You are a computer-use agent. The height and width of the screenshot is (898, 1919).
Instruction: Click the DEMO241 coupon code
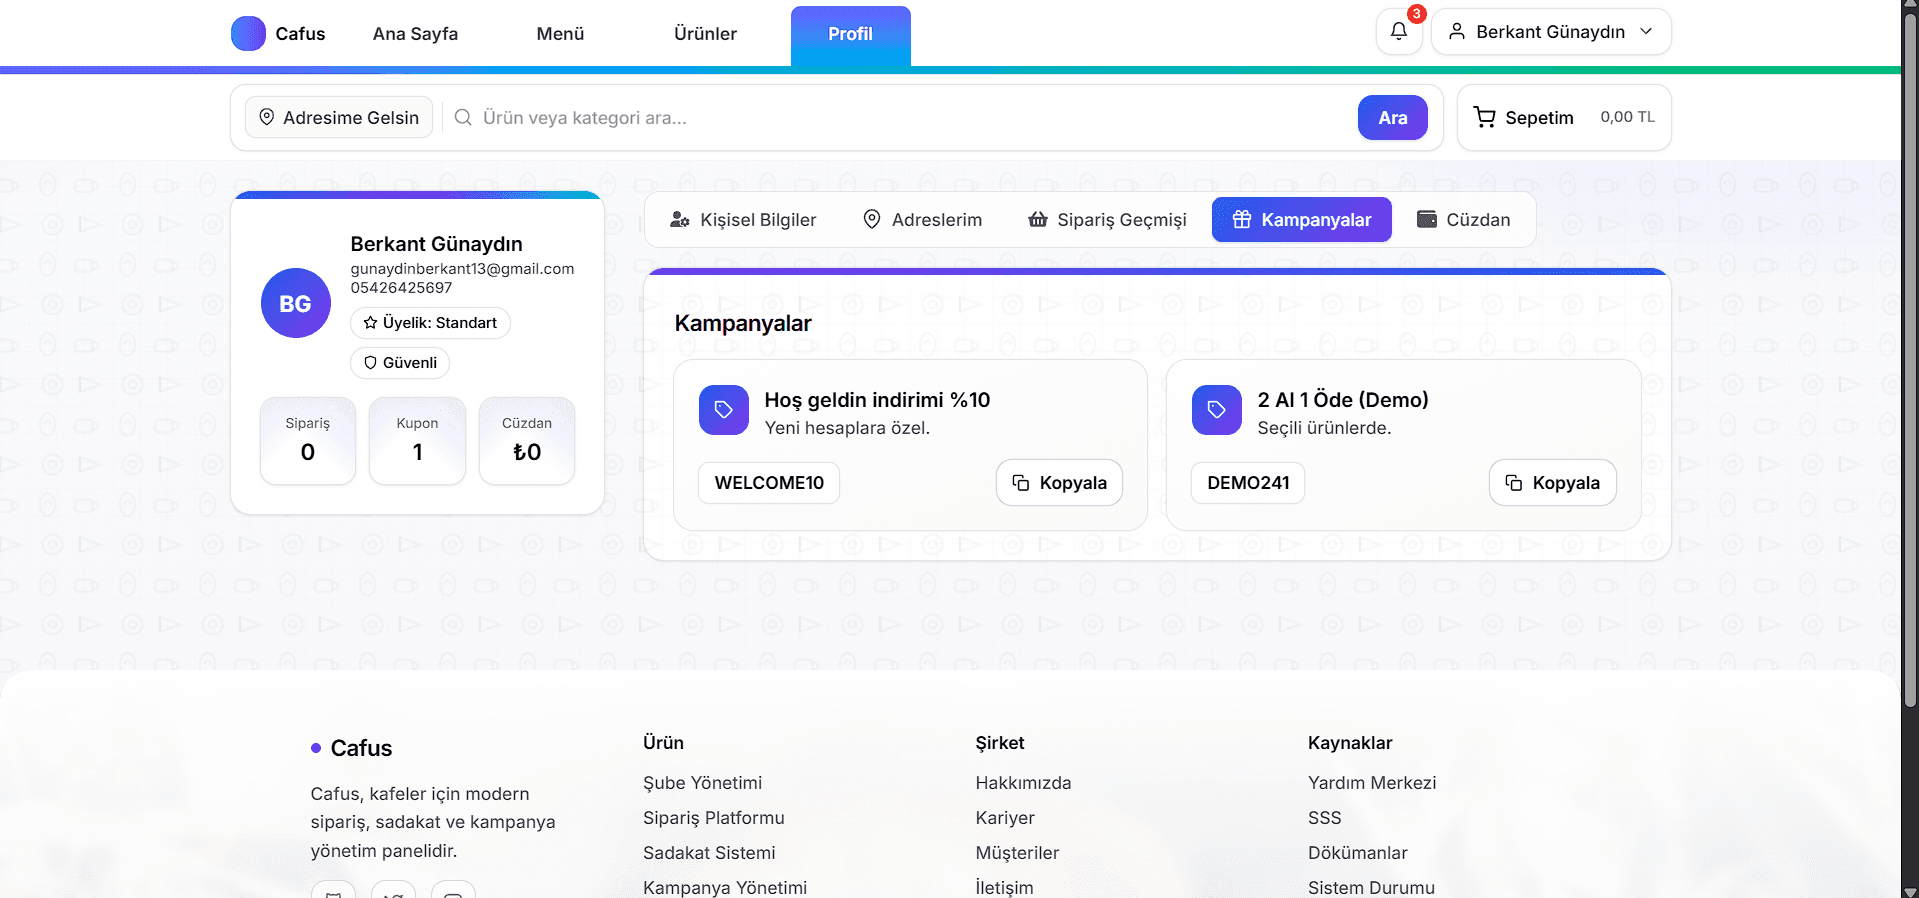[x=1248, y=483]
